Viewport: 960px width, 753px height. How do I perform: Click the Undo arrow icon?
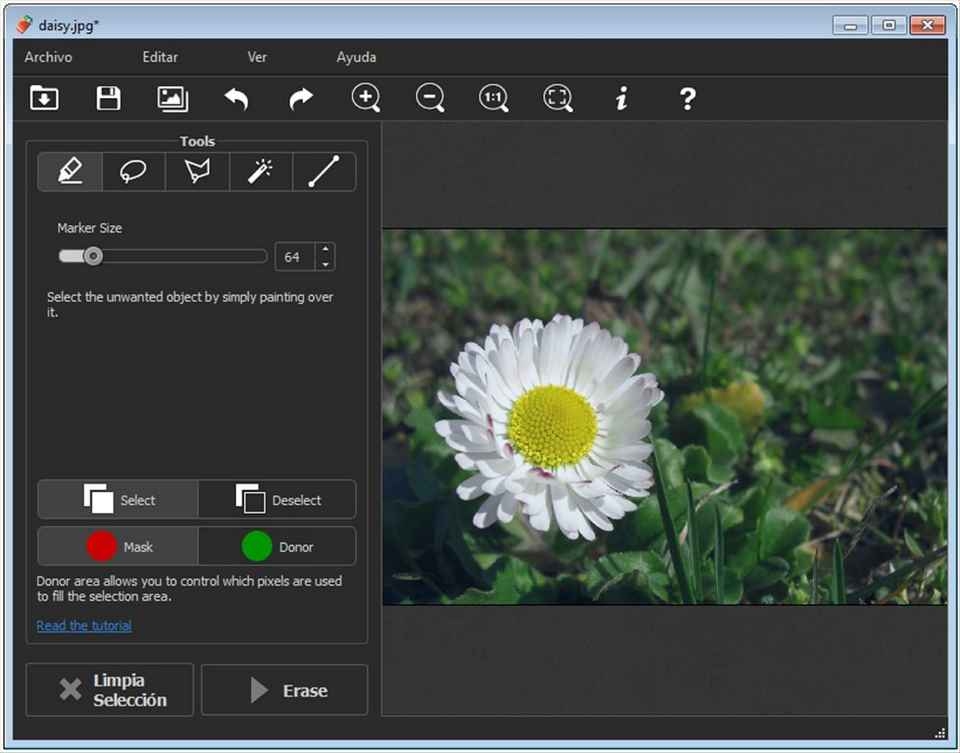[236, 98]
